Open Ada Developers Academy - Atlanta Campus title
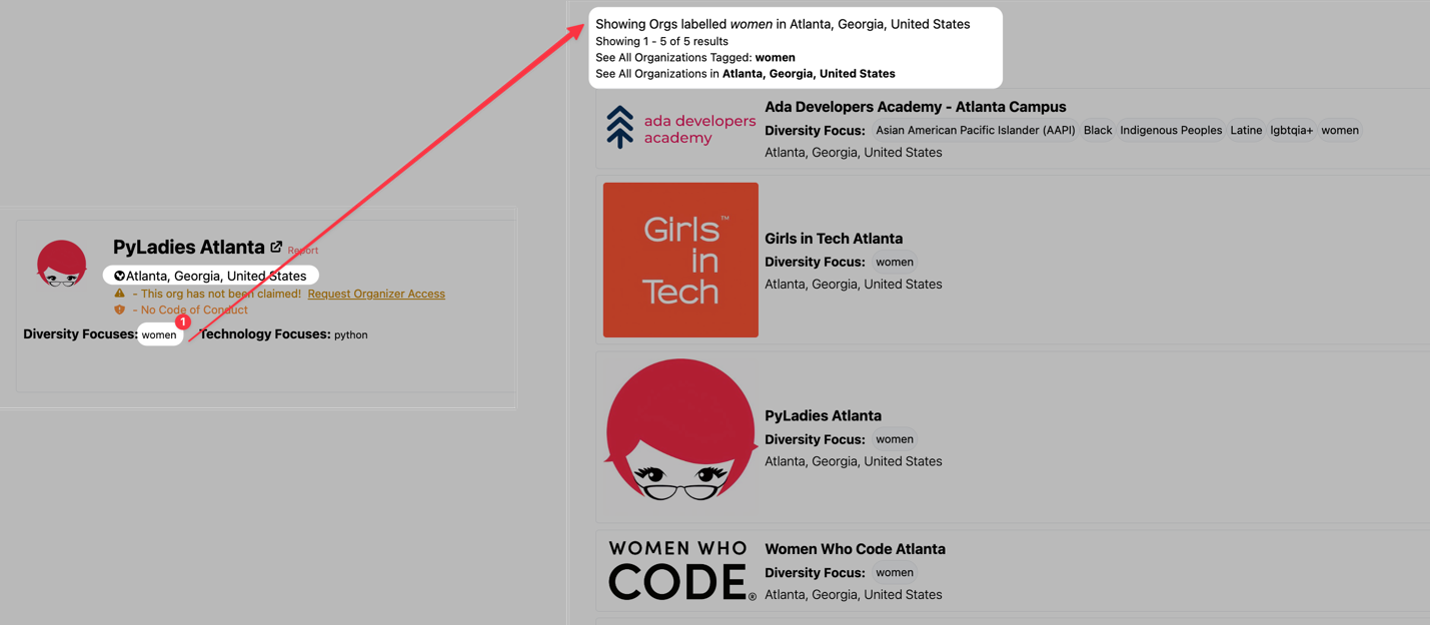The image size is (1430, 629). [915, 107]
